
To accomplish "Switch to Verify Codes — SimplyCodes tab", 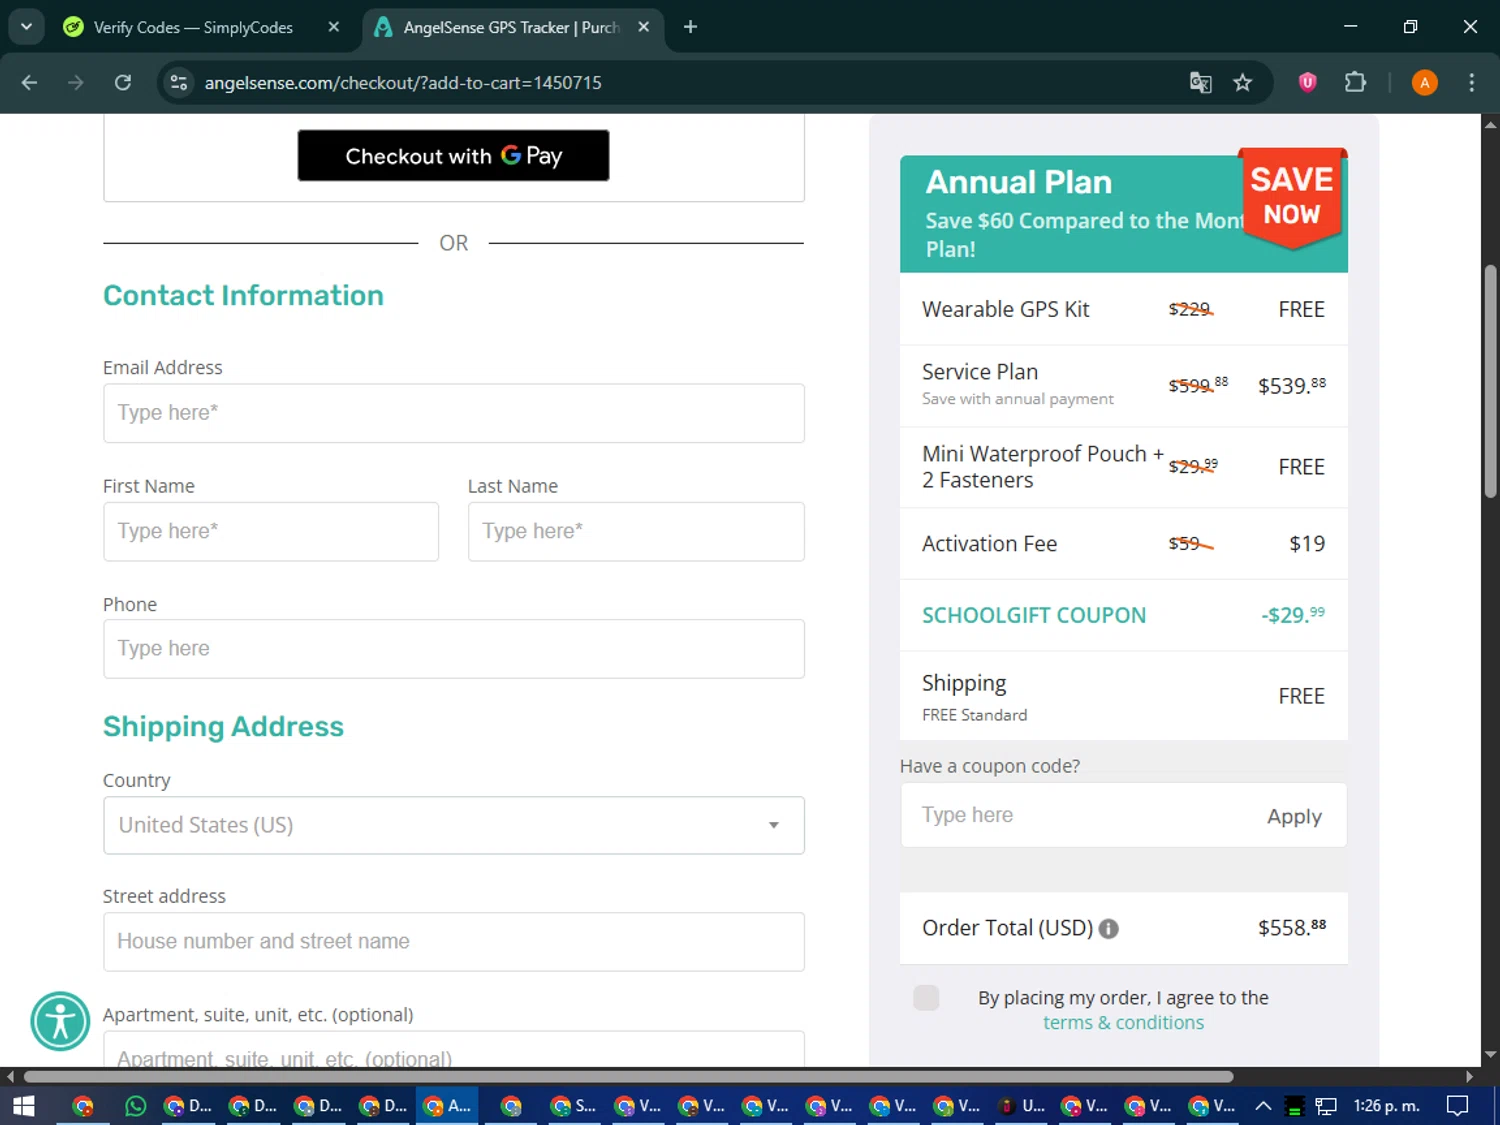I will click(x=193, y=27).
